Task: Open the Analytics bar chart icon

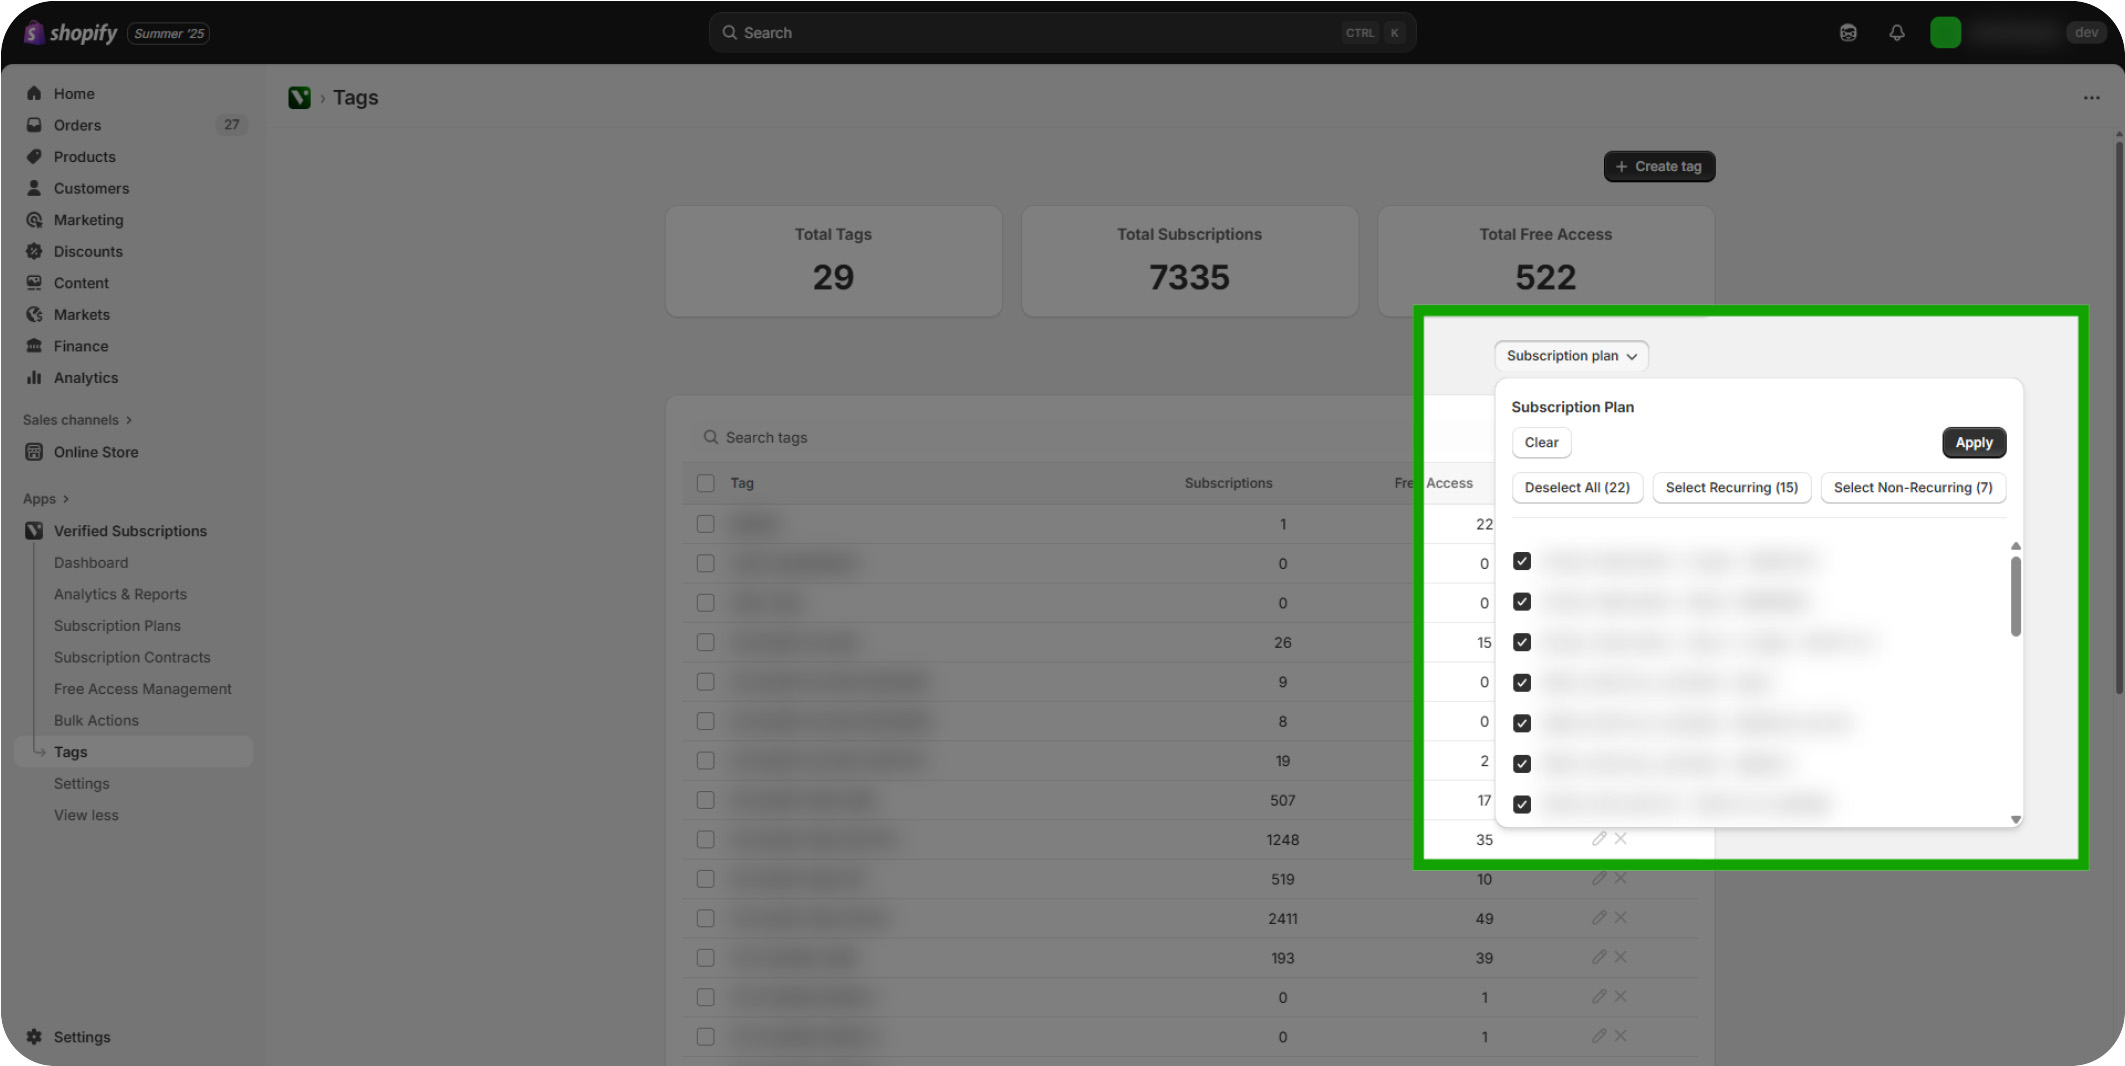Action: tap(34, 378)
